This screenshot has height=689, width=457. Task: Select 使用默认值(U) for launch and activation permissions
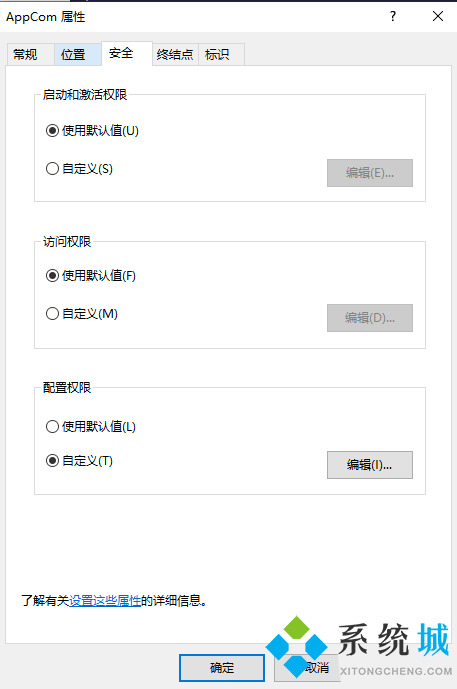(92, 131)
